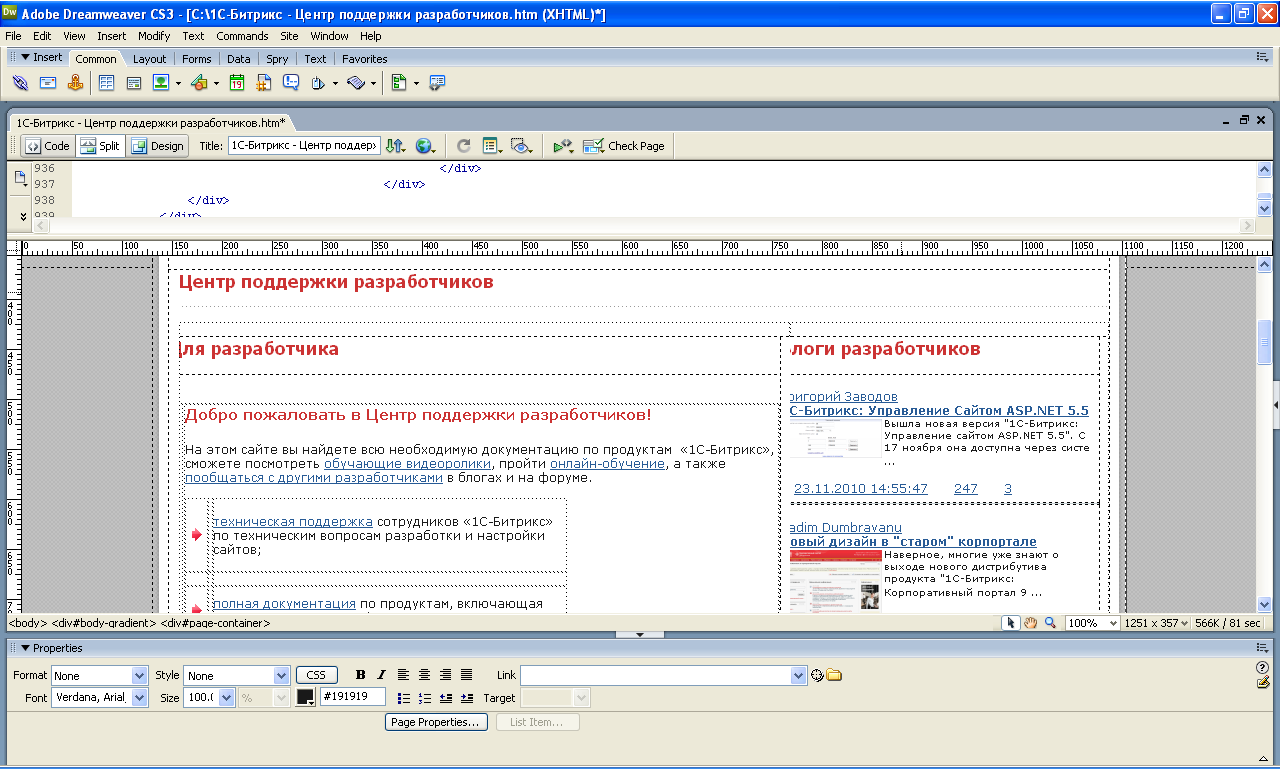Insert an Image
This screenshot has height=769, width=1280.
coord(160,83)
